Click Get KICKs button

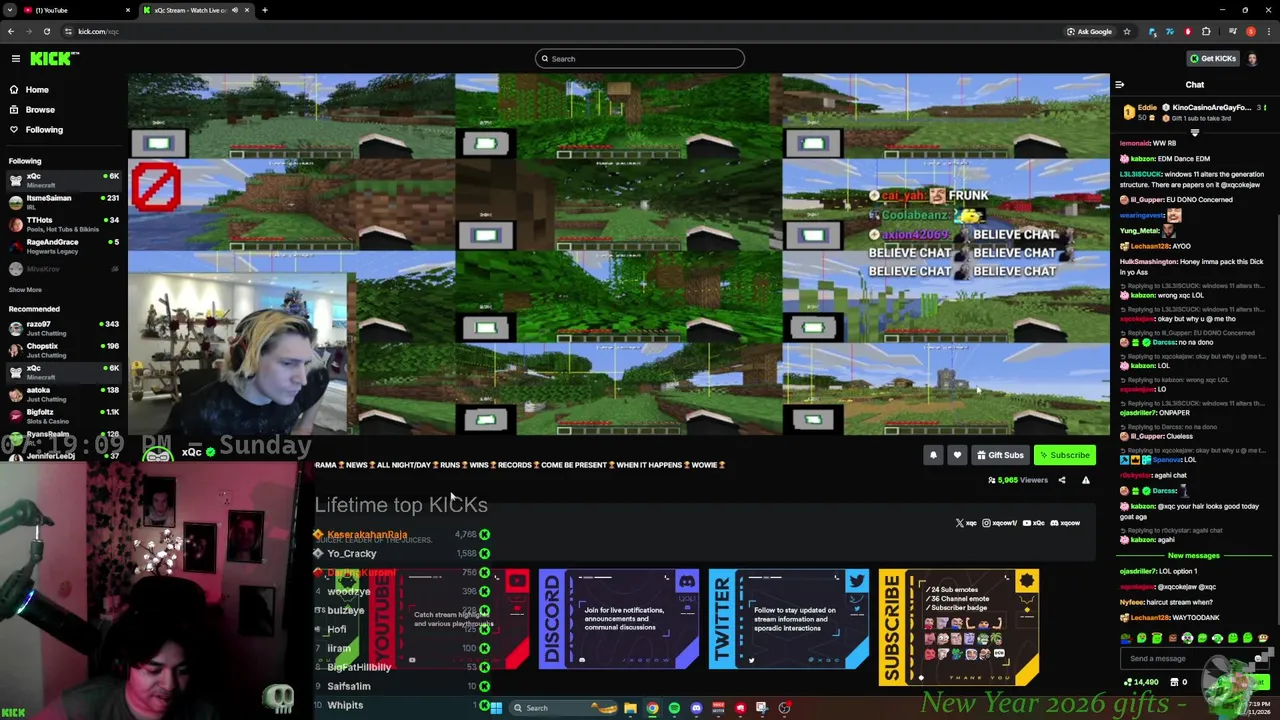(1213, 58)
